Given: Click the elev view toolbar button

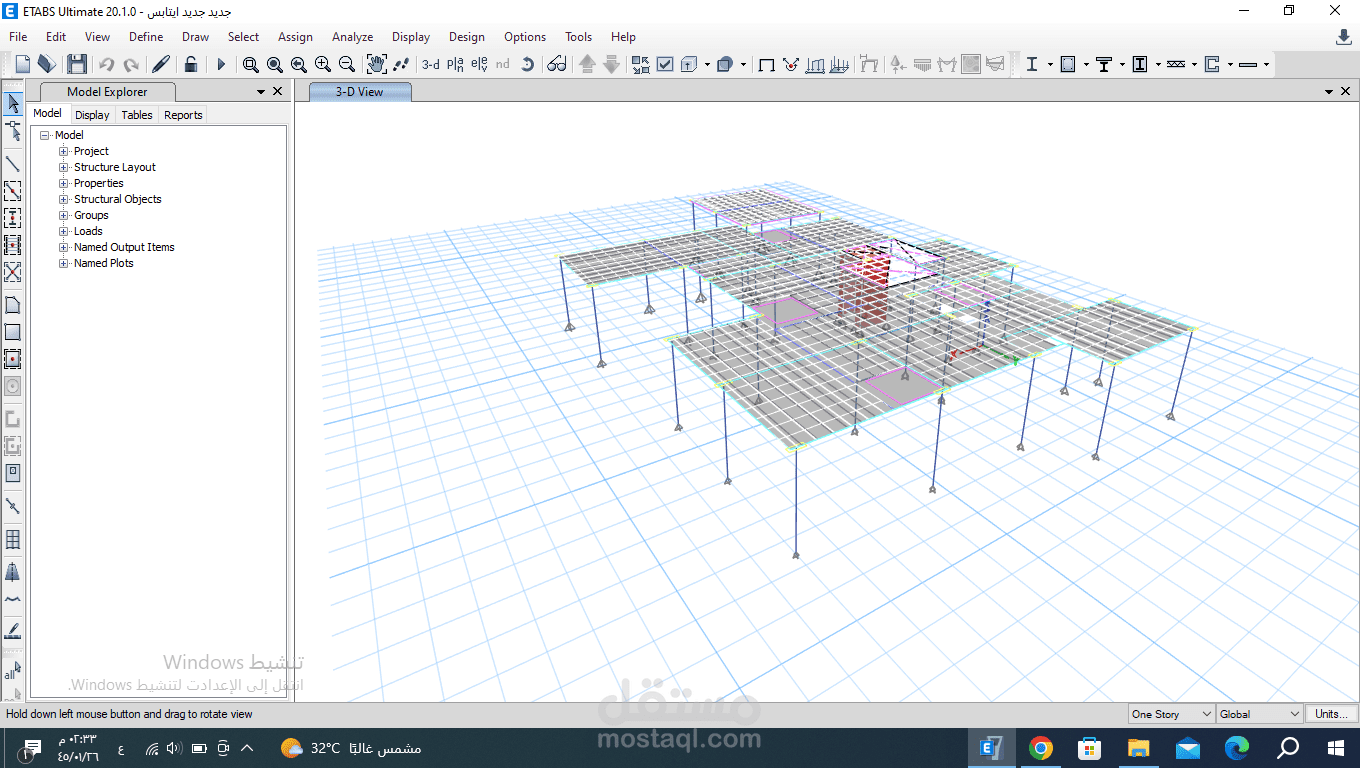Looking at the screenshot, I should 479,64.
